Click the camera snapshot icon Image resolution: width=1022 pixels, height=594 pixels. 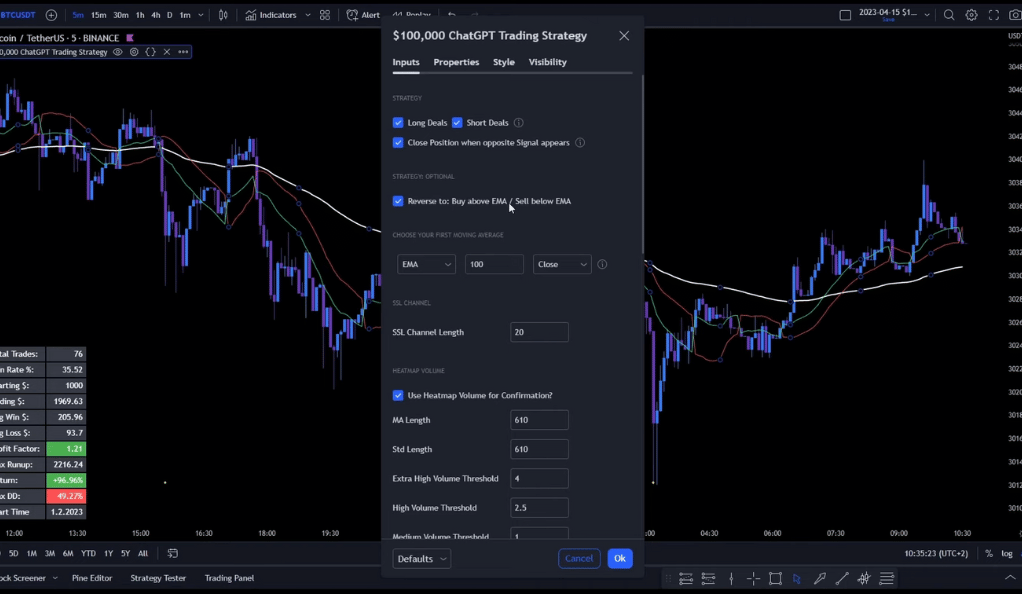tap(1015, 15)
